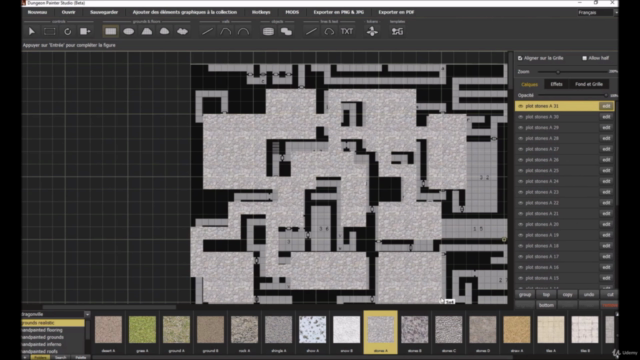
Task: Open the templates tool icon
Action: click(397, 31)
